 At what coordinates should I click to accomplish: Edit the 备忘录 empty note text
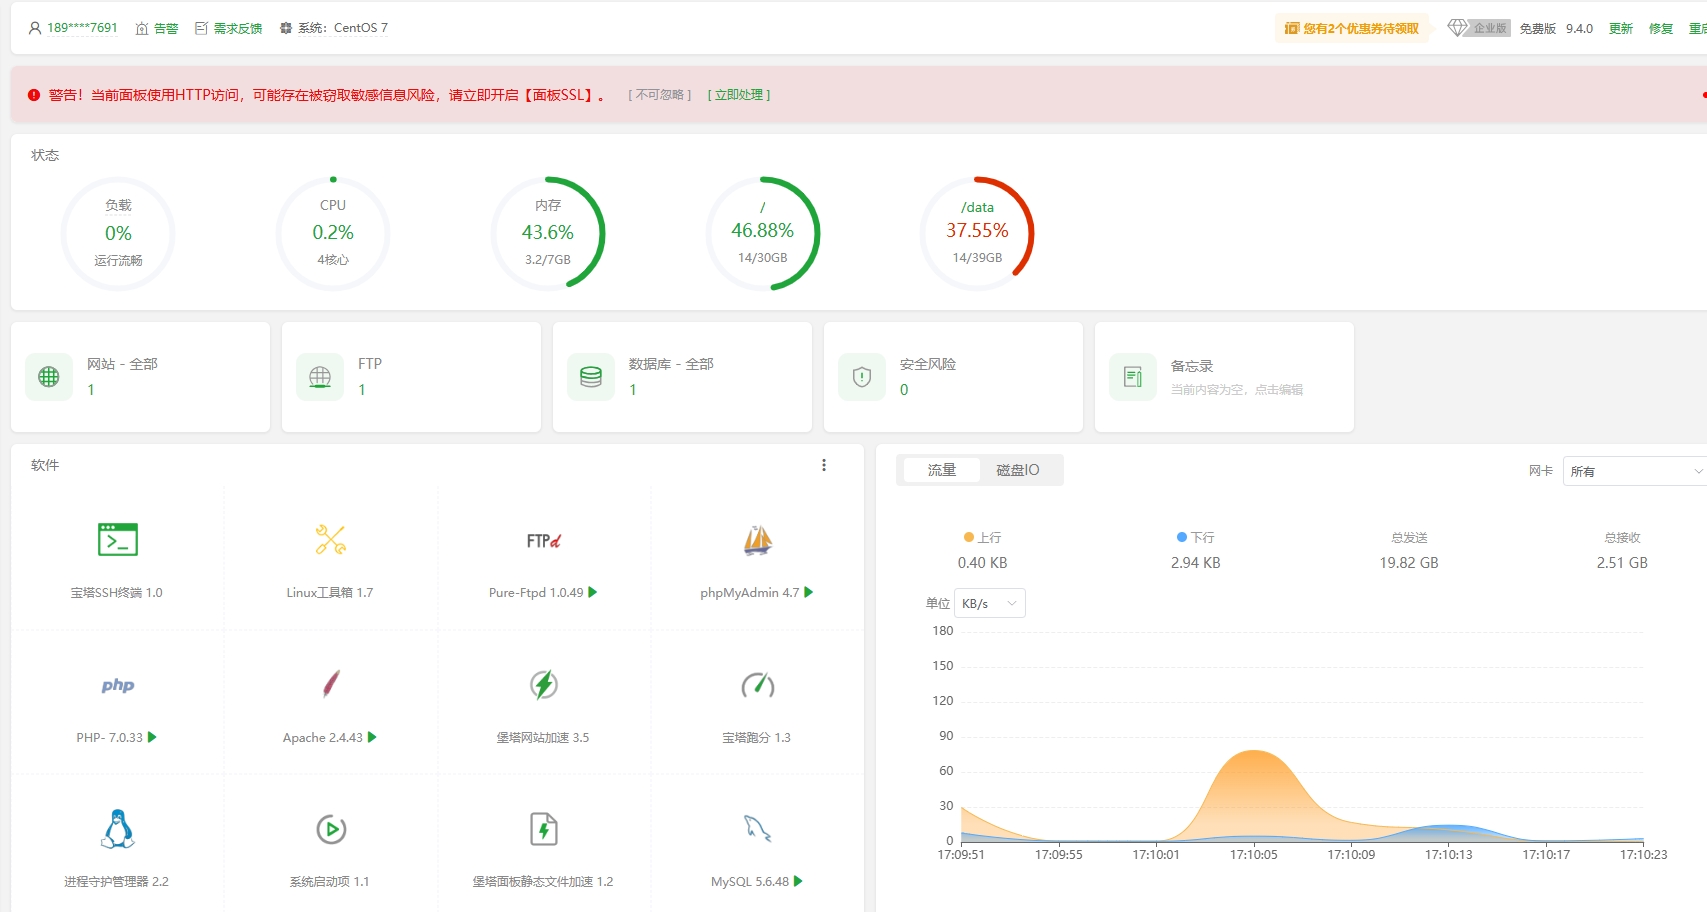point(1237,390)
